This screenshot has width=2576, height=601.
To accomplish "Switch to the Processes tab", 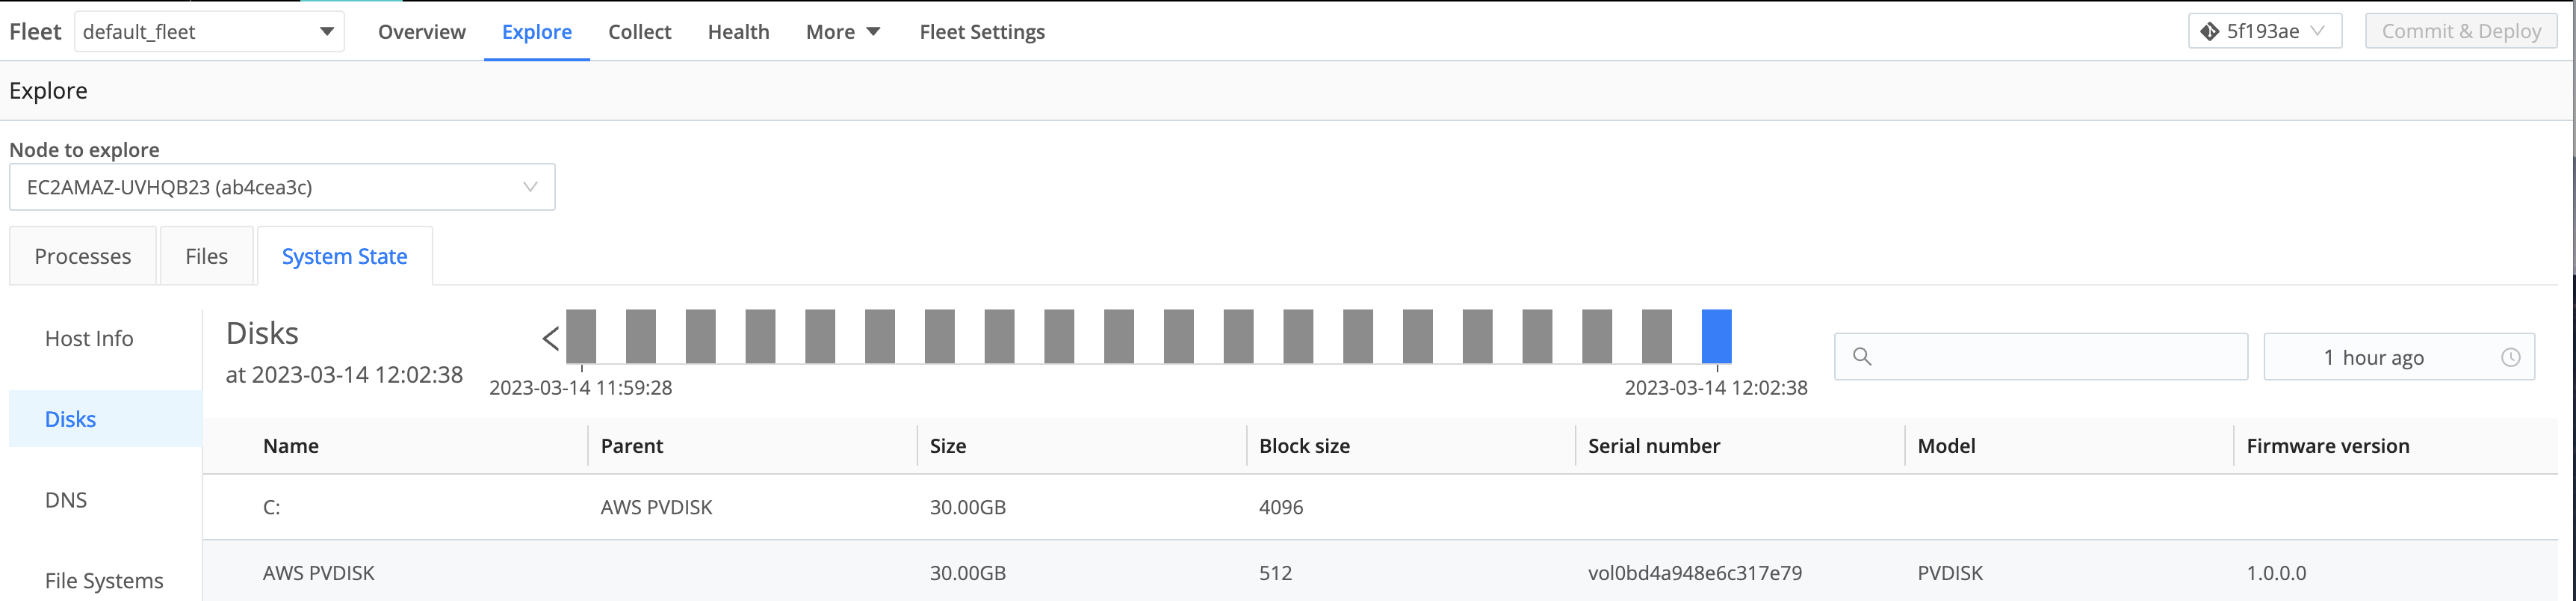I will coord(83,257).
